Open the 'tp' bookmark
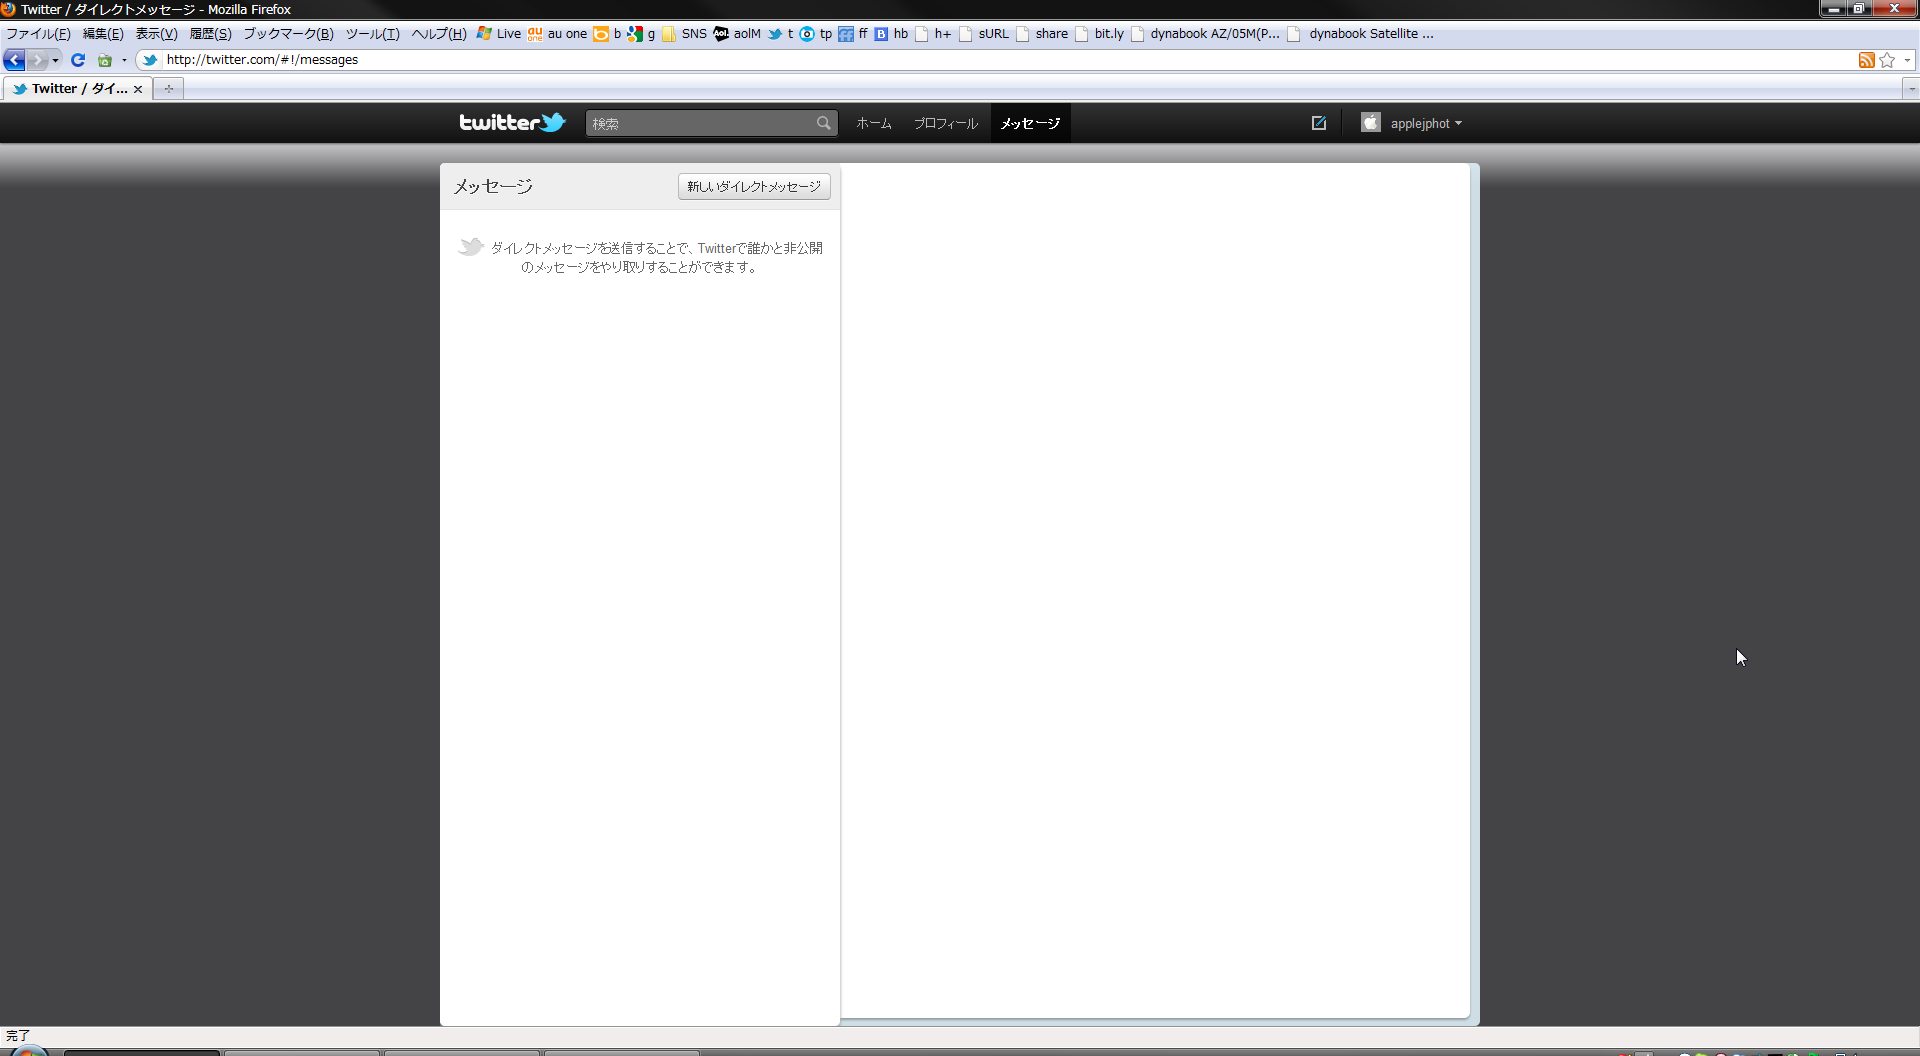1920x1056 pixels. pos(816,33)
